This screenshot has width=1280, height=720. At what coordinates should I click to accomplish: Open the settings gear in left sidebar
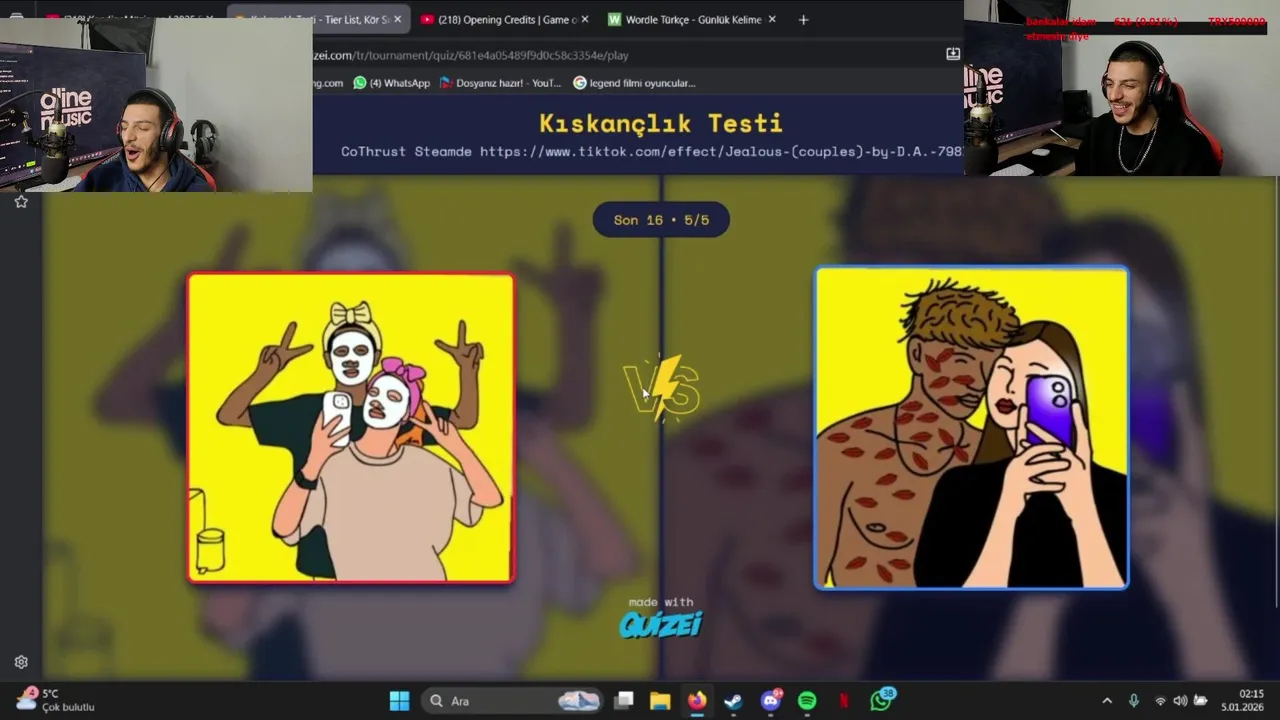(21, 662)
